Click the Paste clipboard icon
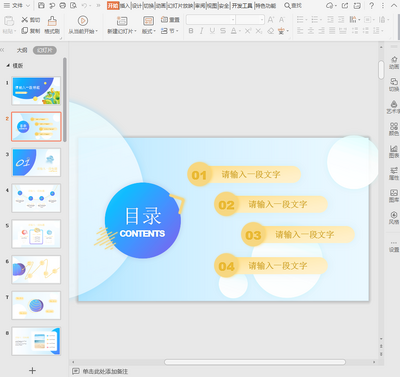This screenshot has height=377, width=400. point(9,21)
